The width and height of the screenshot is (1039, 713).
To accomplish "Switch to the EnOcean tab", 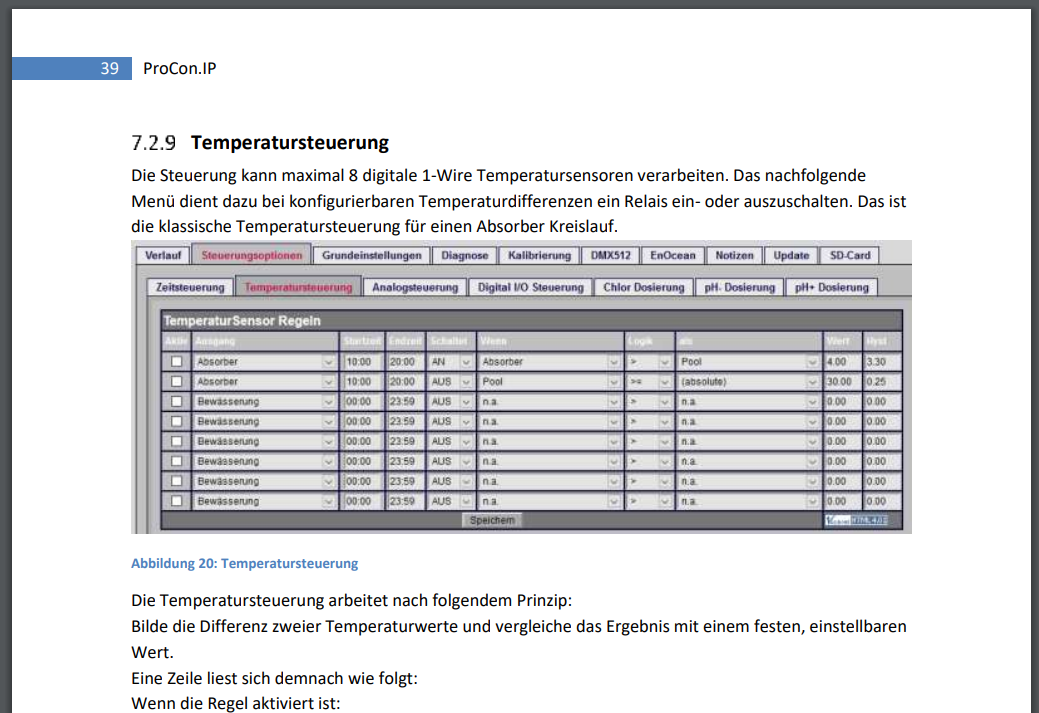I will [x=673, y=255].
